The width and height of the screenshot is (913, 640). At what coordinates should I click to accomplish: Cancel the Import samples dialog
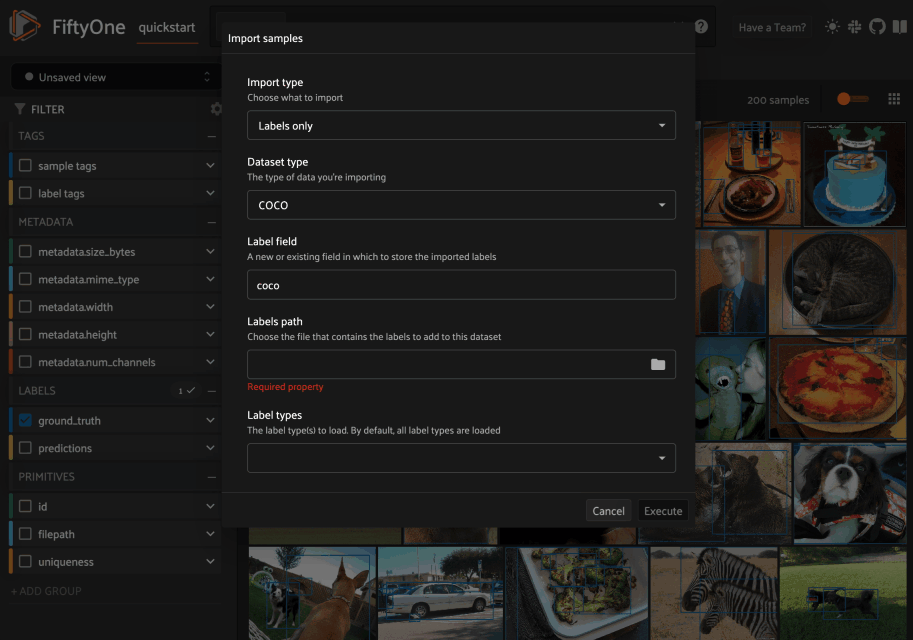pyautogui.click(x=608, y=510)
